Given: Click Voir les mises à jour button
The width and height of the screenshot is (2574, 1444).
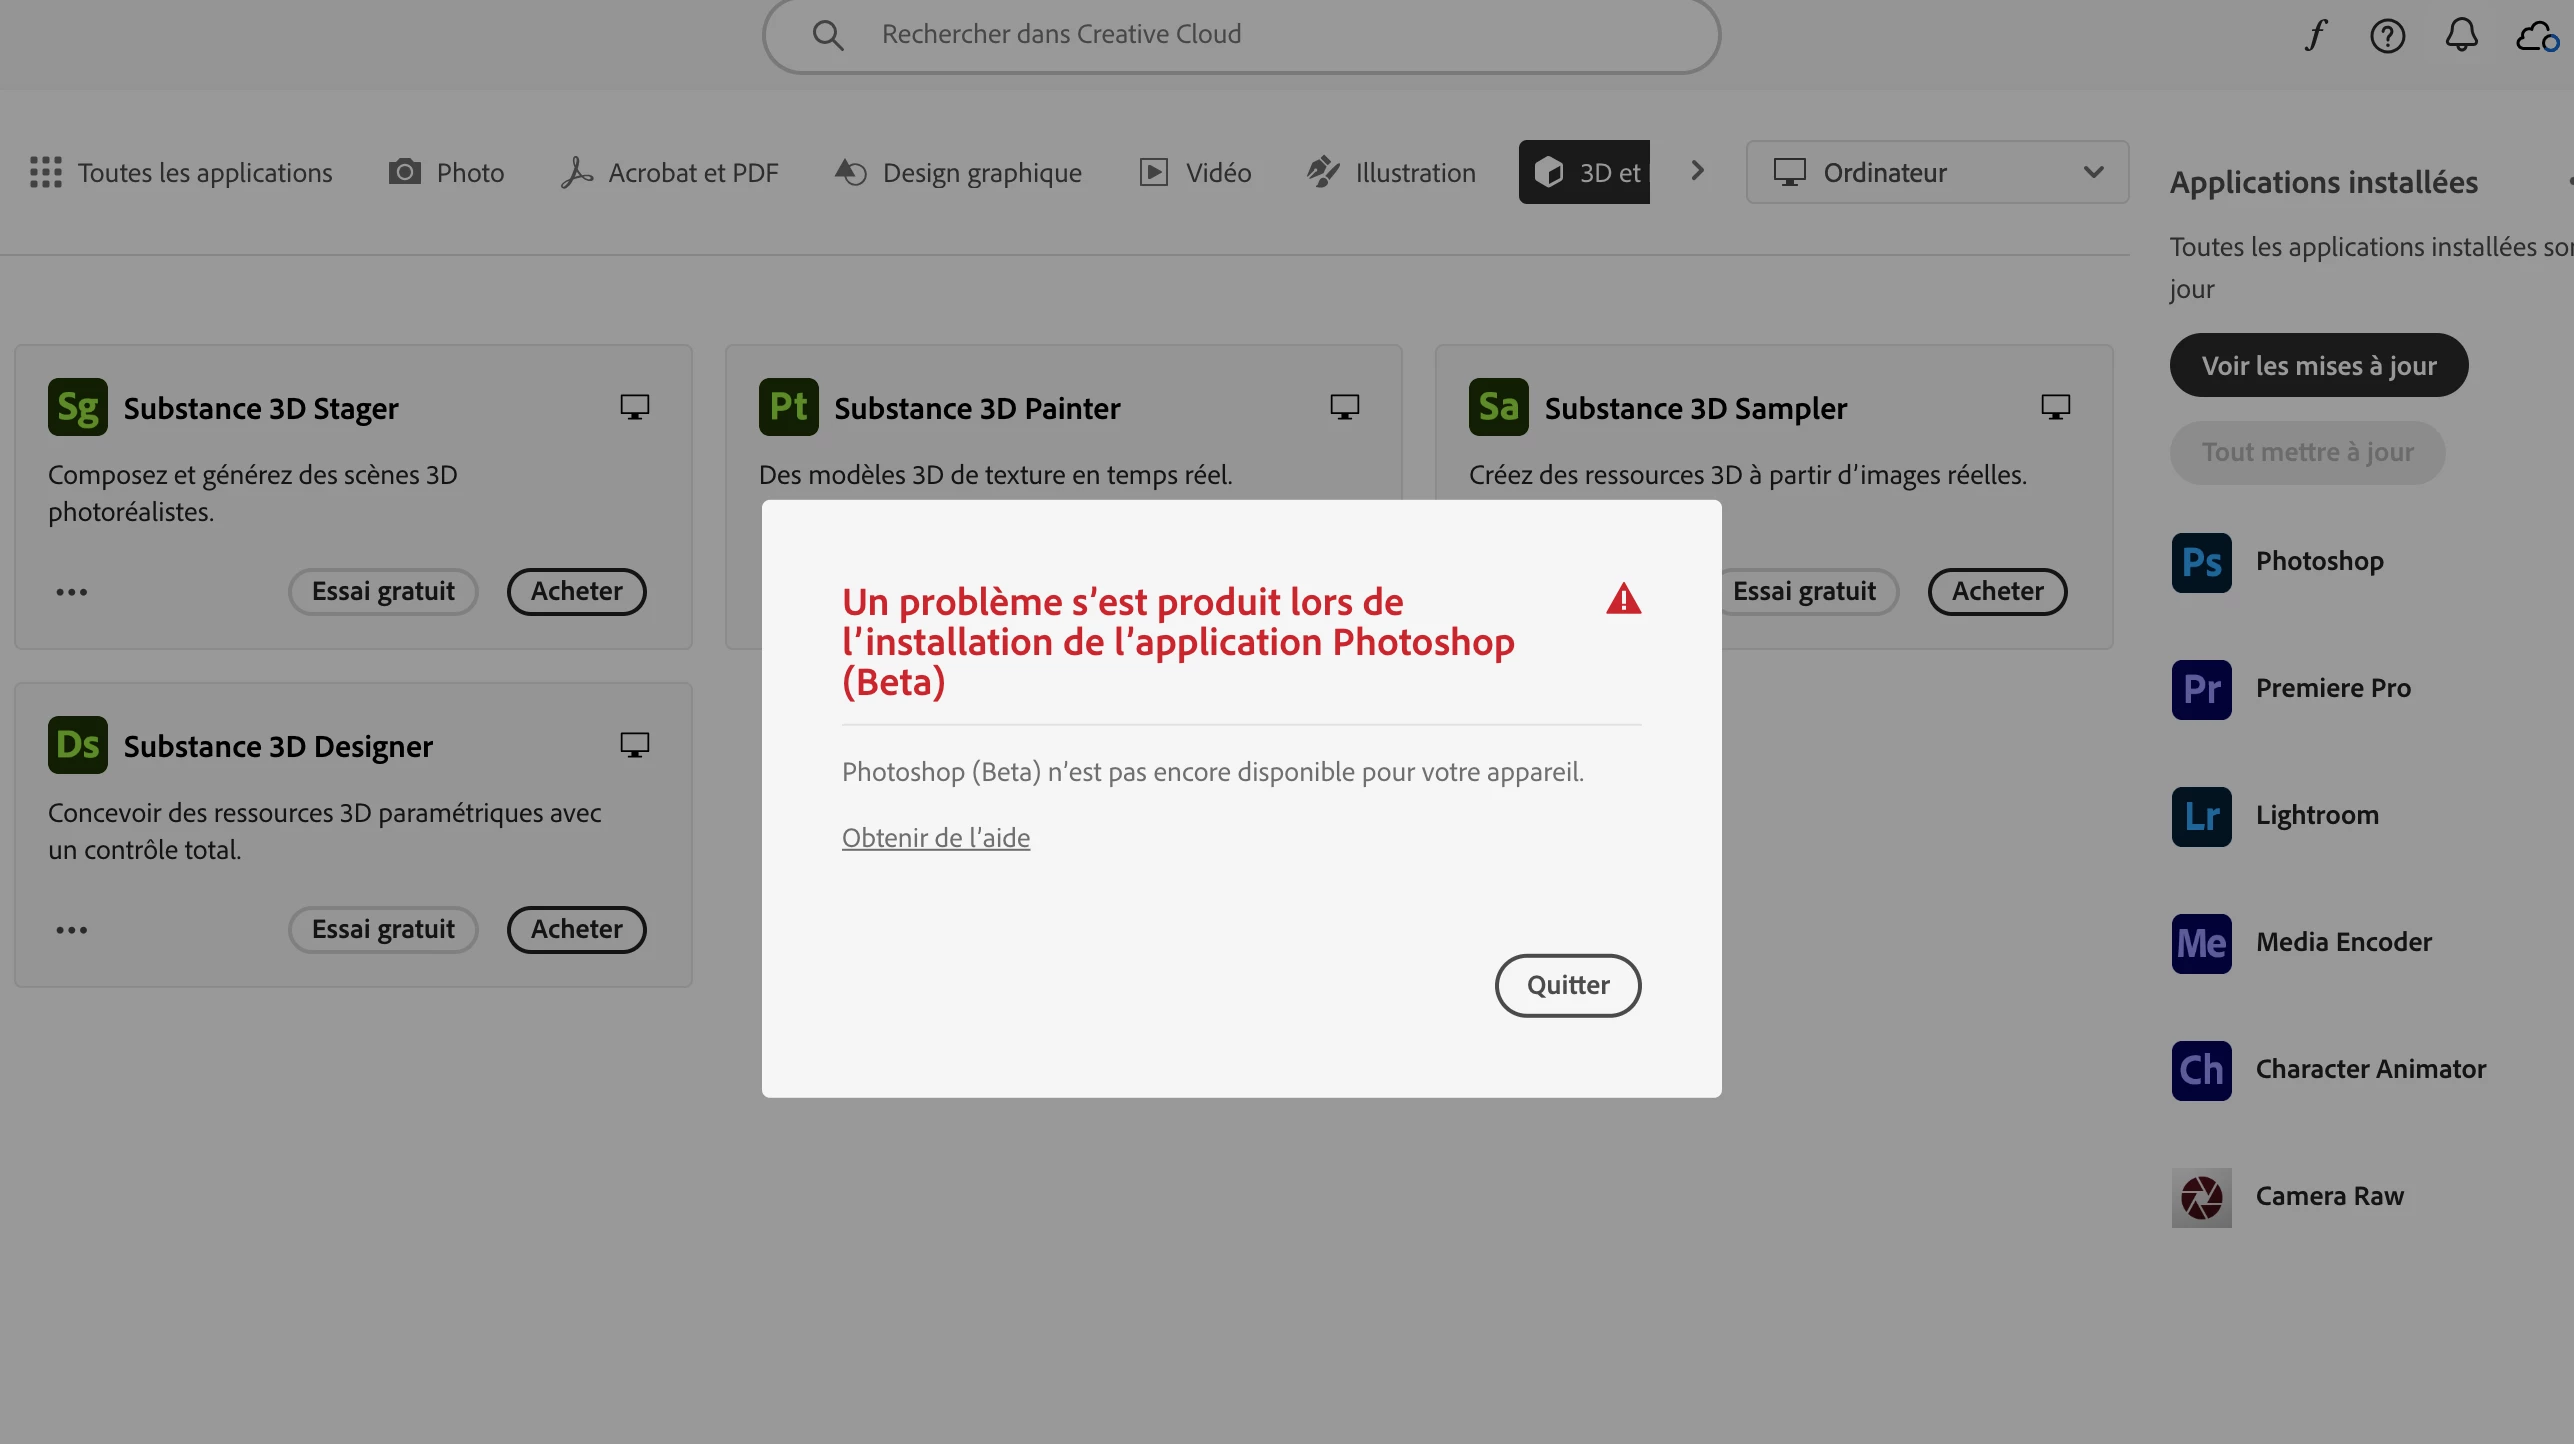Looking at the screenshot, I should [x=2318, y=366].
